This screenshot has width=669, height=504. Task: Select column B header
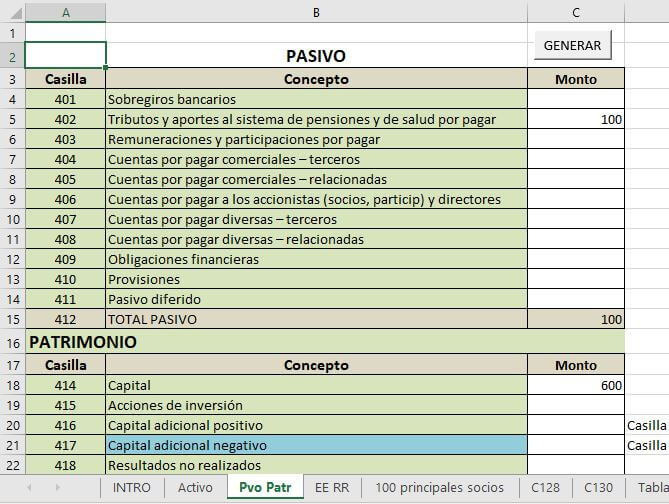pyautogui.click(x=316, y=12)
